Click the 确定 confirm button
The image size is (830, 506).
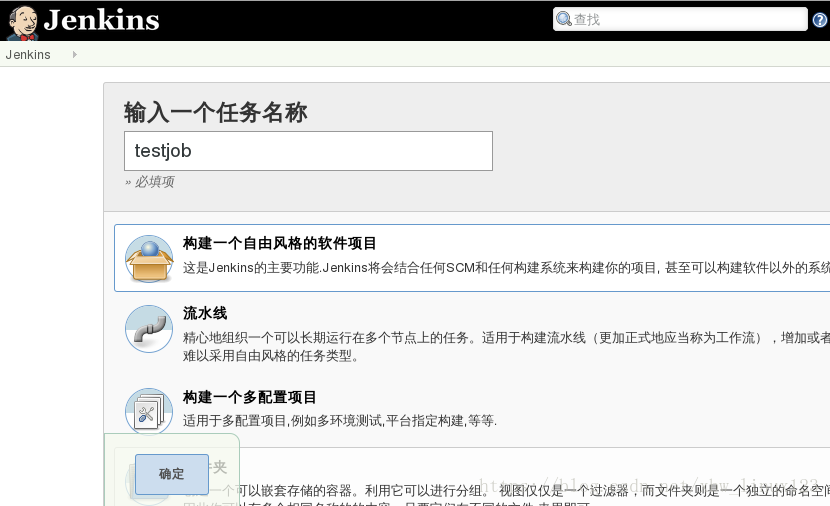click(172, 474)
